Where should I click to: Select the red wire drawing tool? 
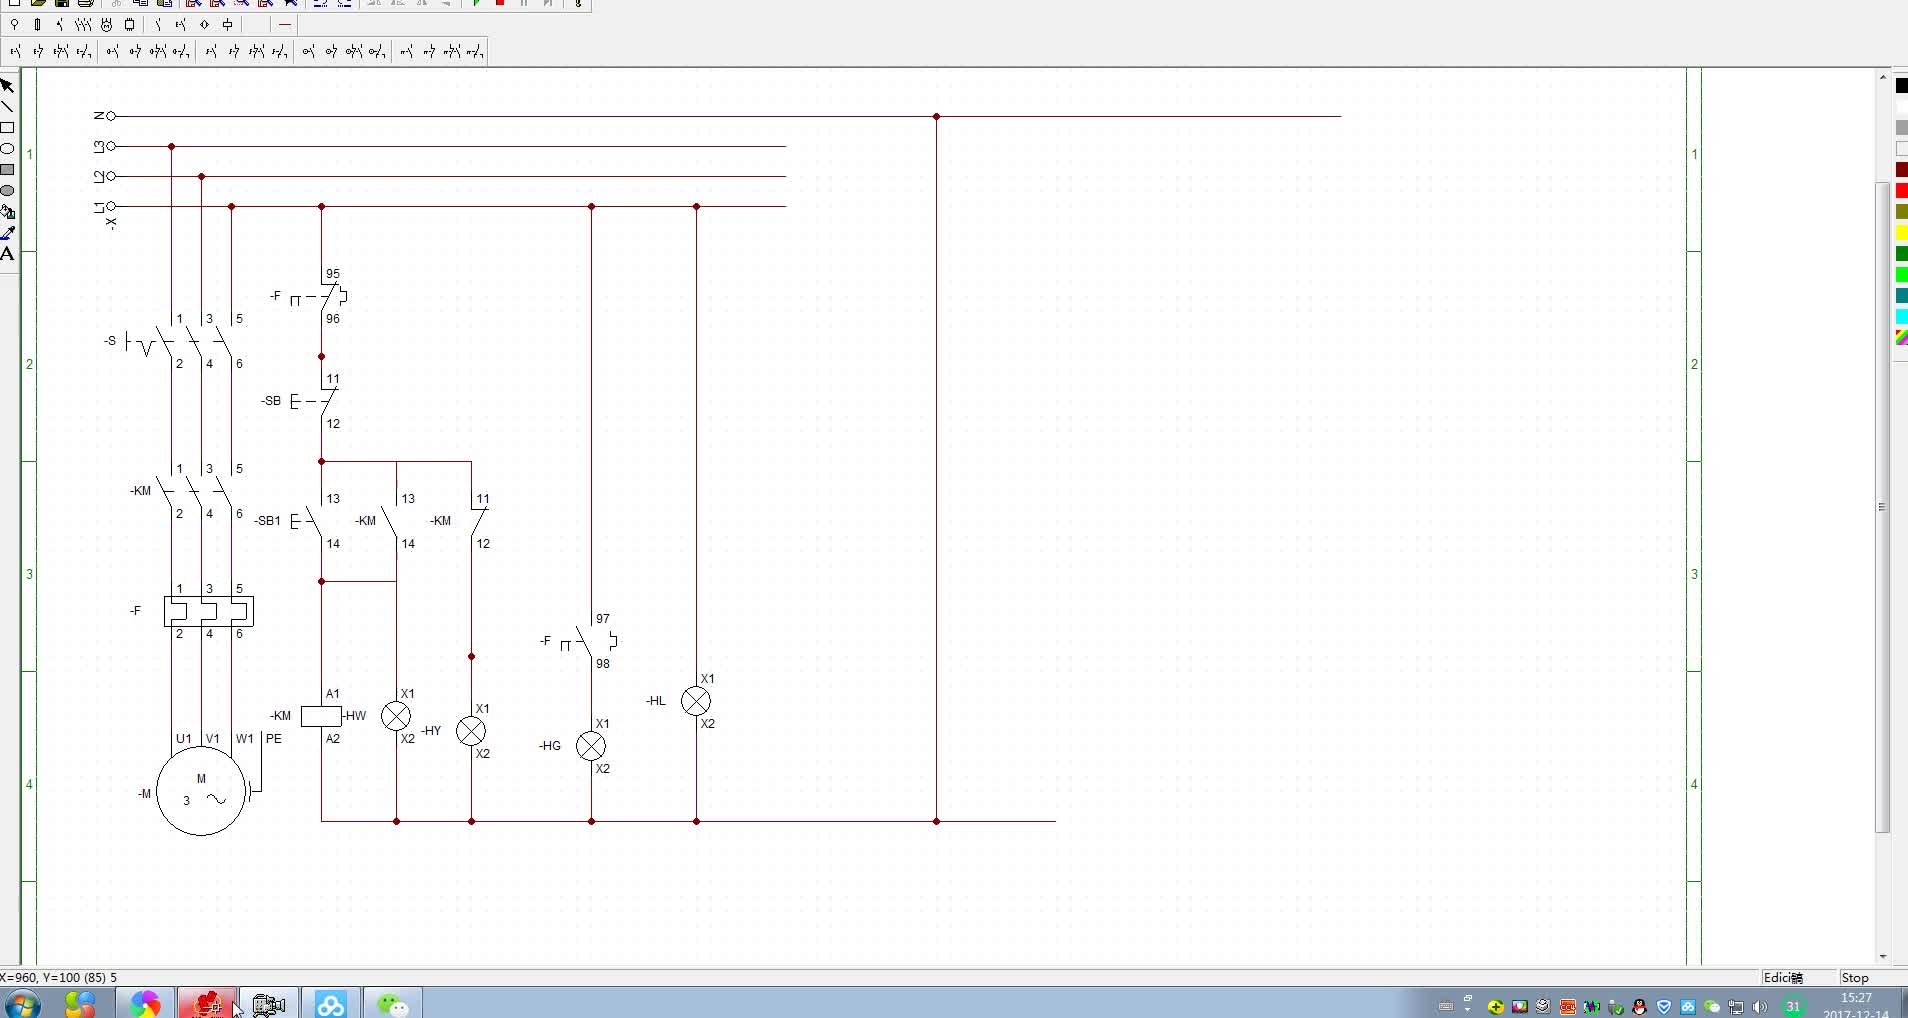[285, 24]
